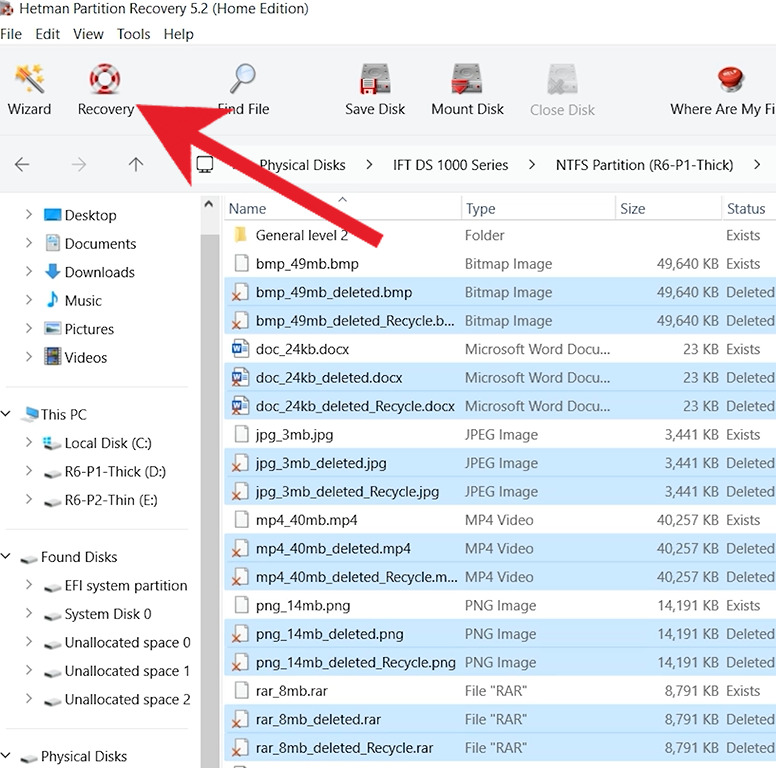Expand EFI system partition node
This screenshot has height=768, width=776.
click(29, 585)
